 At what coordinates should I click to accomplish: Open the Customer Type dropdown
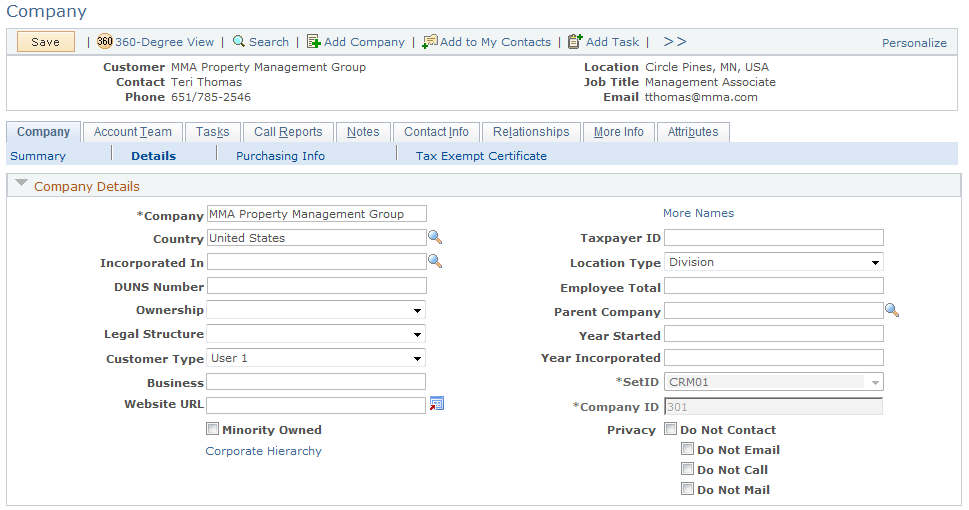pyautogui.click(x=316, y=358)
